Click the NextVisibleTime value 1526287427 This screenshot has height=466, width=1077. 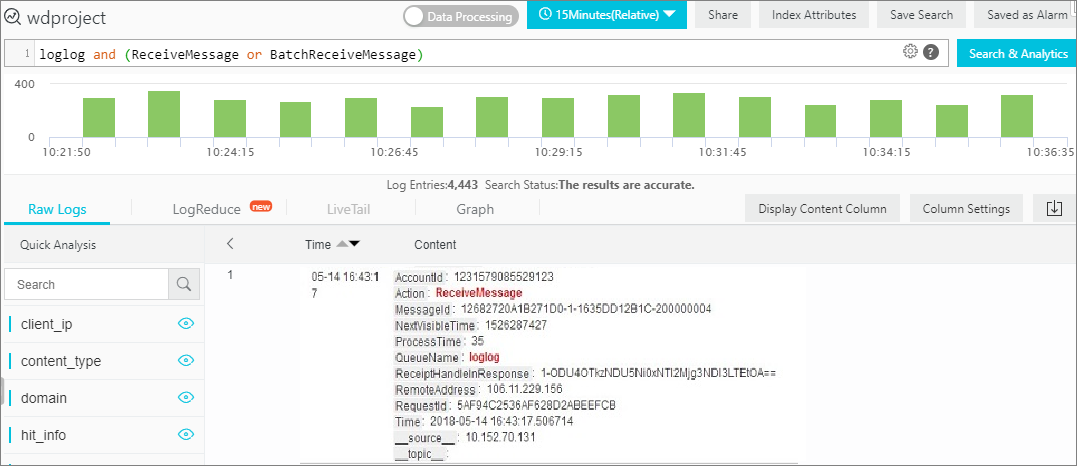point(516,324)
